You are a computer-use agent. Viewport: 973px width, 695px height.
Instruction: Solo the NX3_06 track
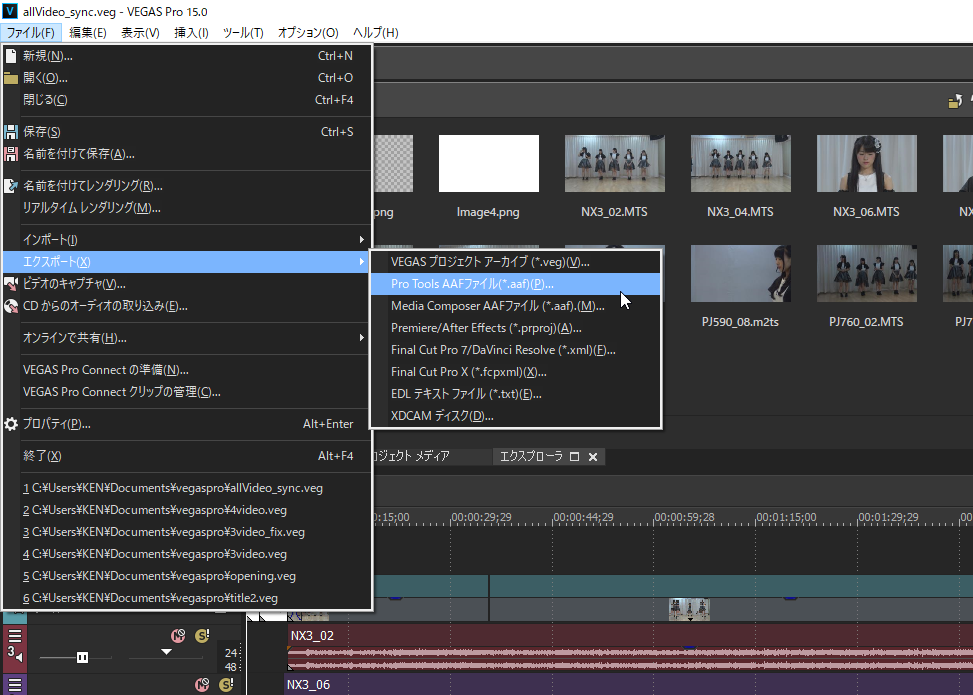pyautogui.click(x=226, y=684)
